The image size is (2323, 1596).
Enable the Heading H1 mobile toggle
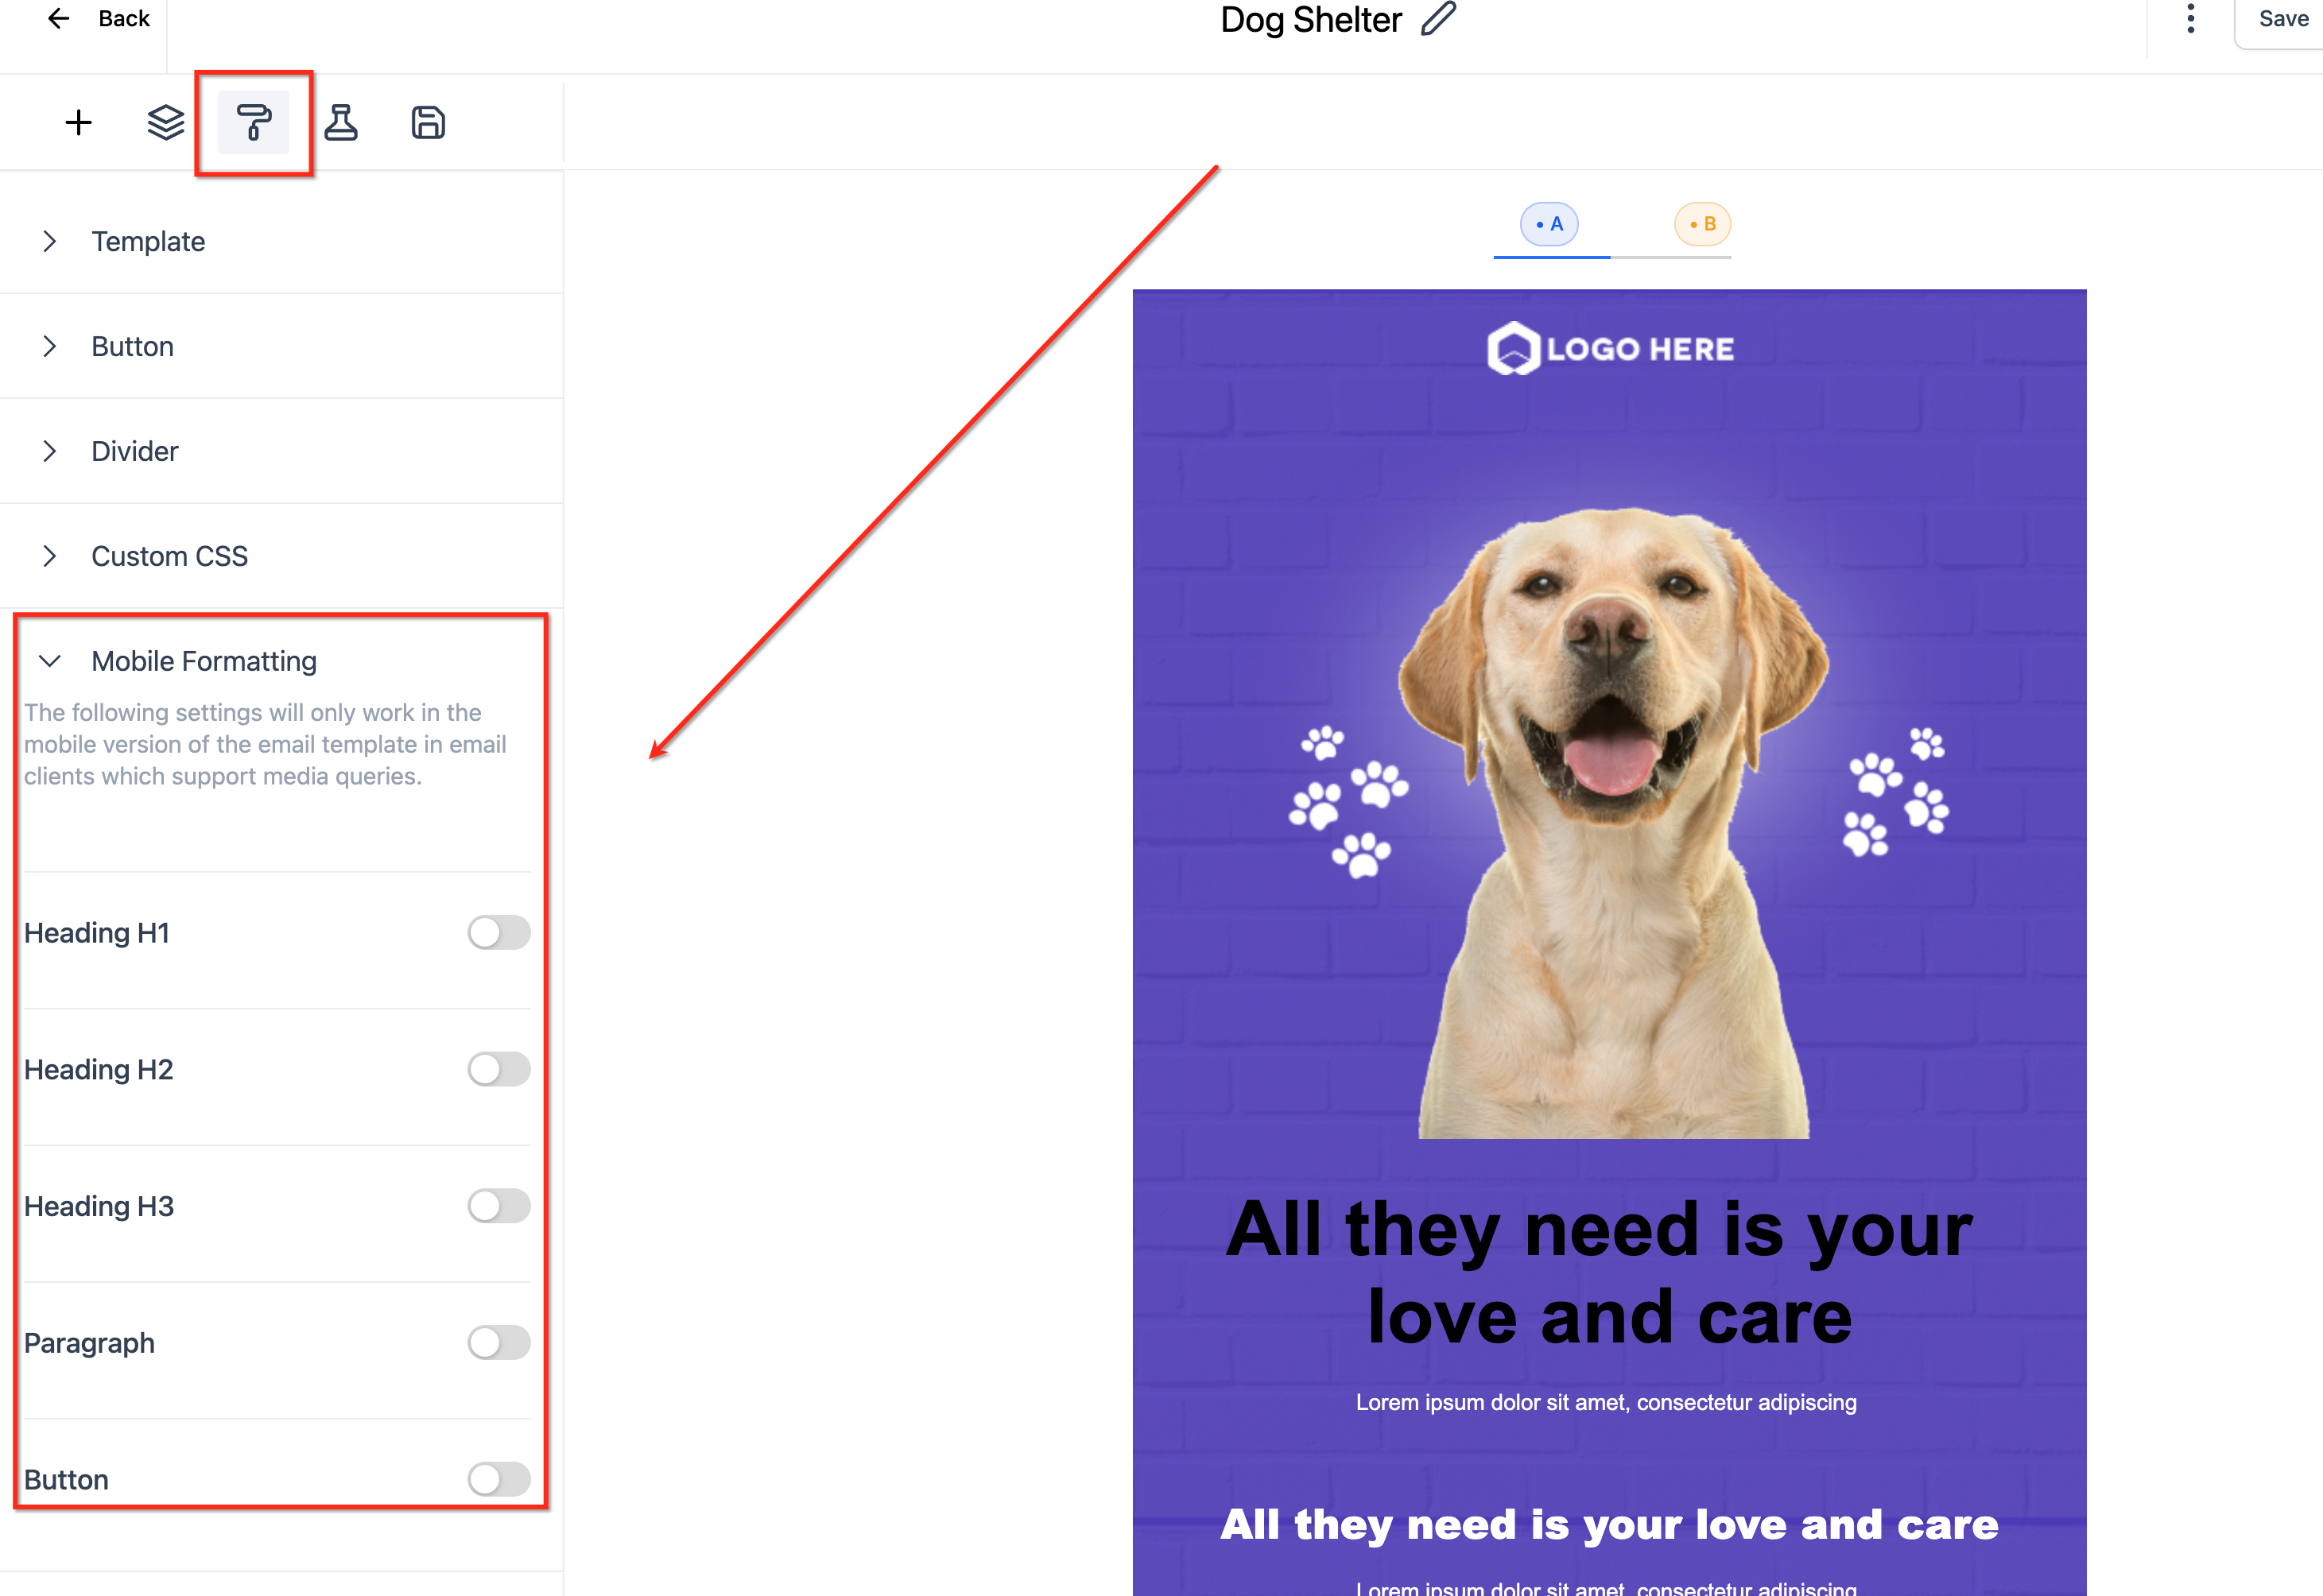pos(498,933)
